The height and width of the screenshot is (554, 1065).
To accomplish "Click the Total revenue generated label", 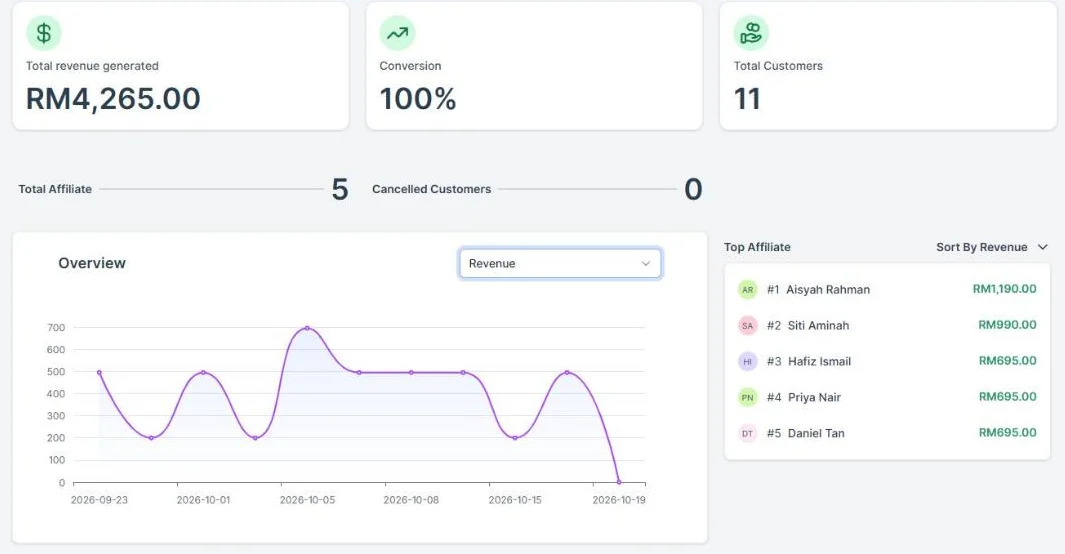I will pos(92,66).
